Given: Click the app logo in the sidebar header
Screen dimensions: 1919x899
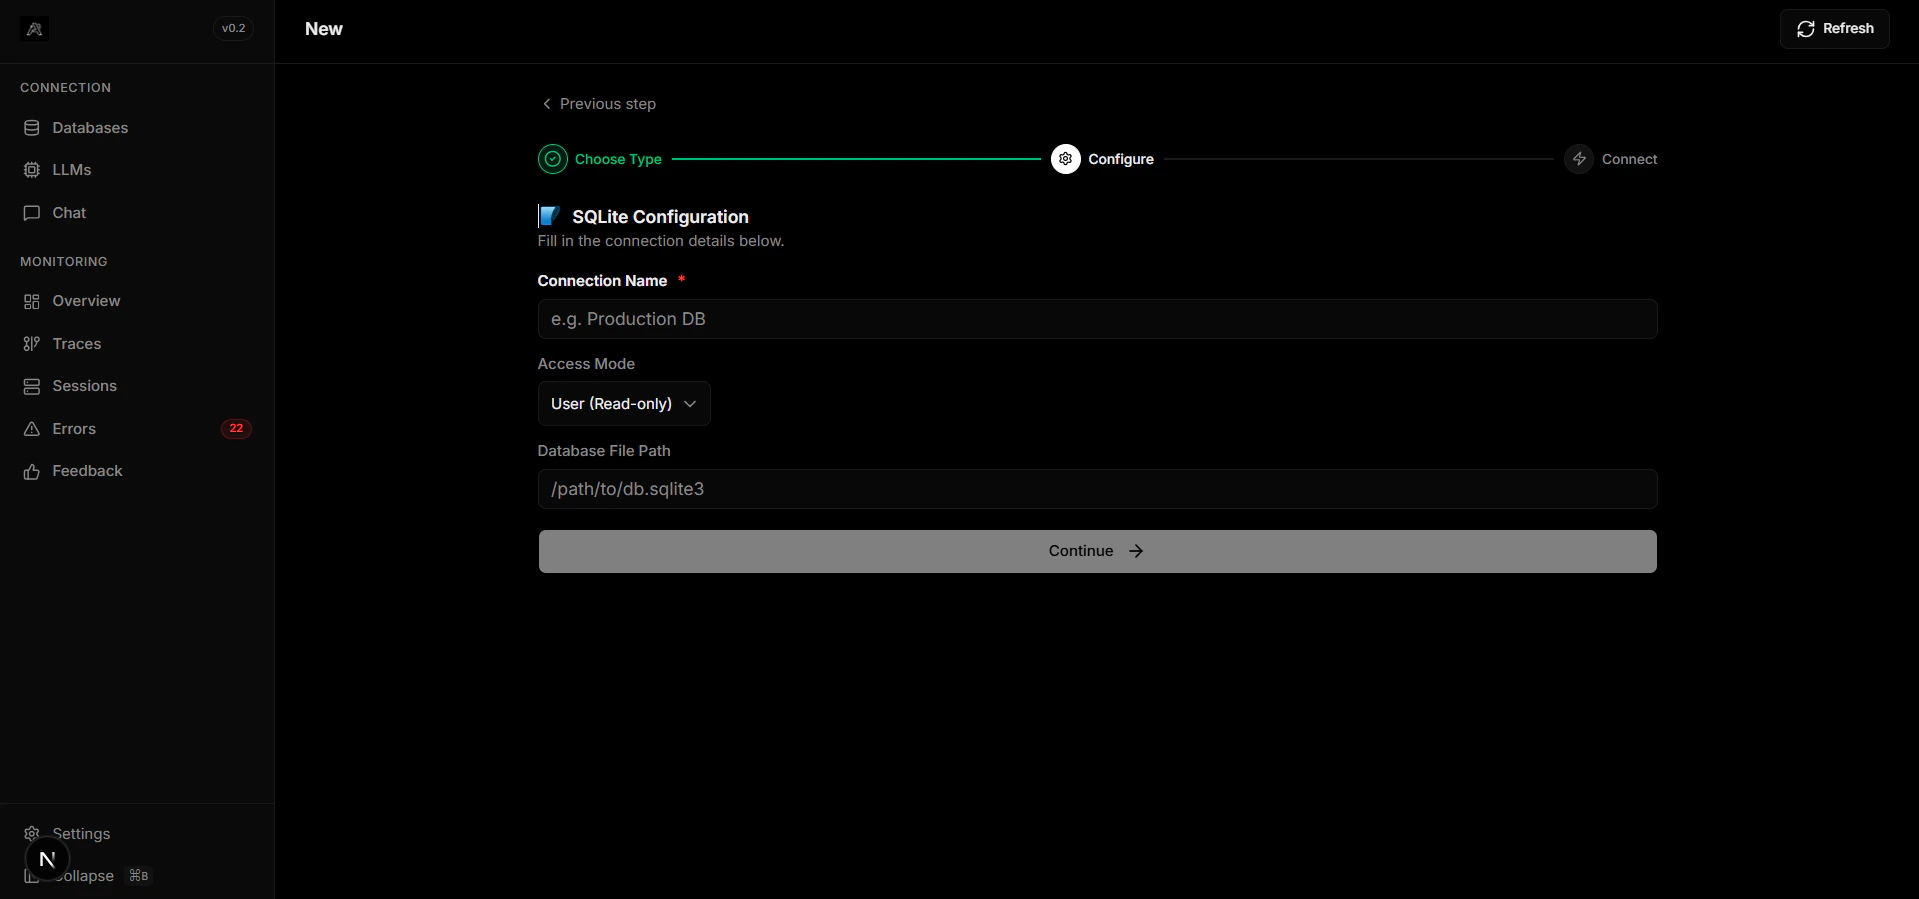Looking at the screenshot, I should coord(34,29).
